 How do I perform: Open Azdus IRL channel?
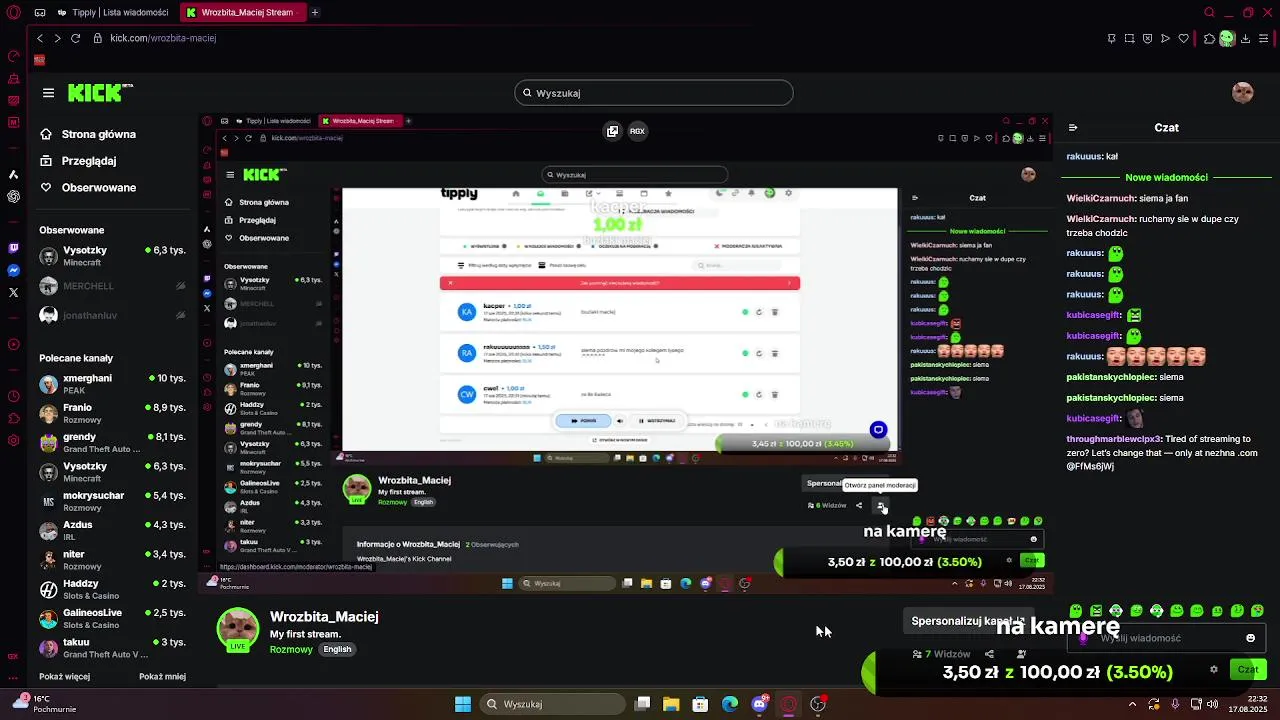112,530
